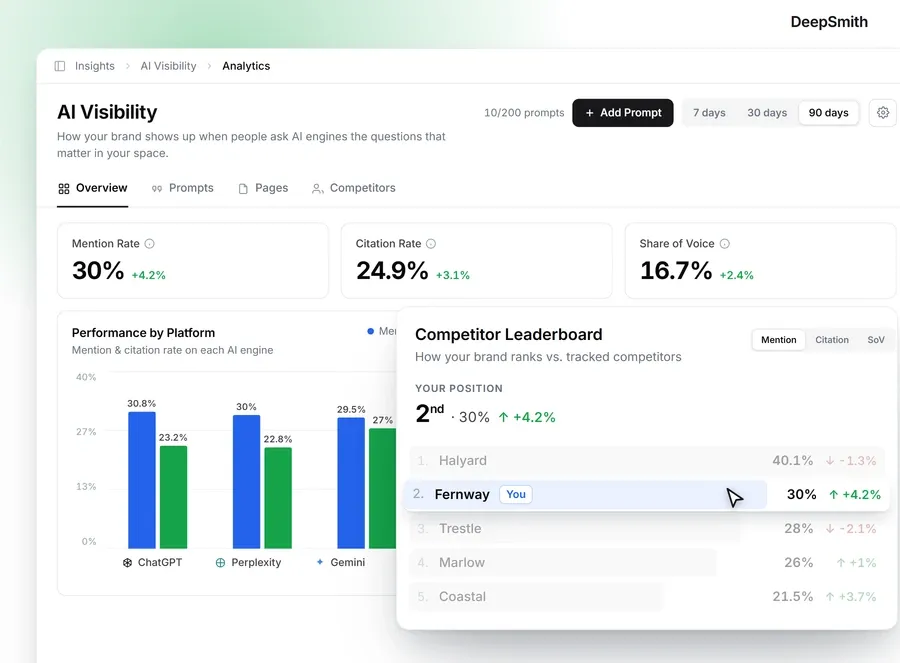The image size is (900, 663).
Task: Select the 30 days range
Action: click(767, 113)
